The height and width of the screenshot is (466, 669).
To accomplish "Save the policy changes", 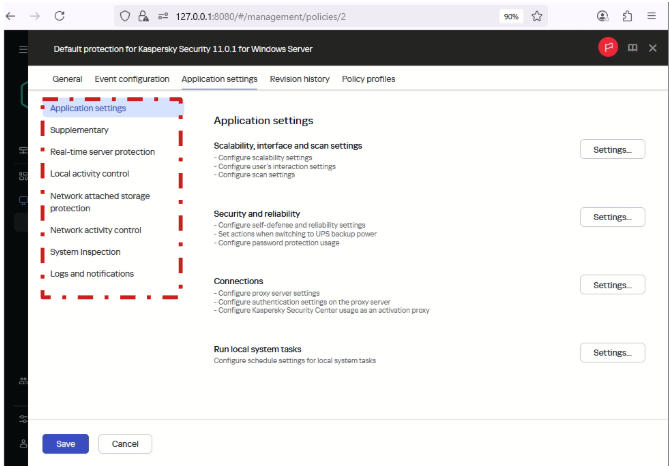I will click(x=65, y=444).
